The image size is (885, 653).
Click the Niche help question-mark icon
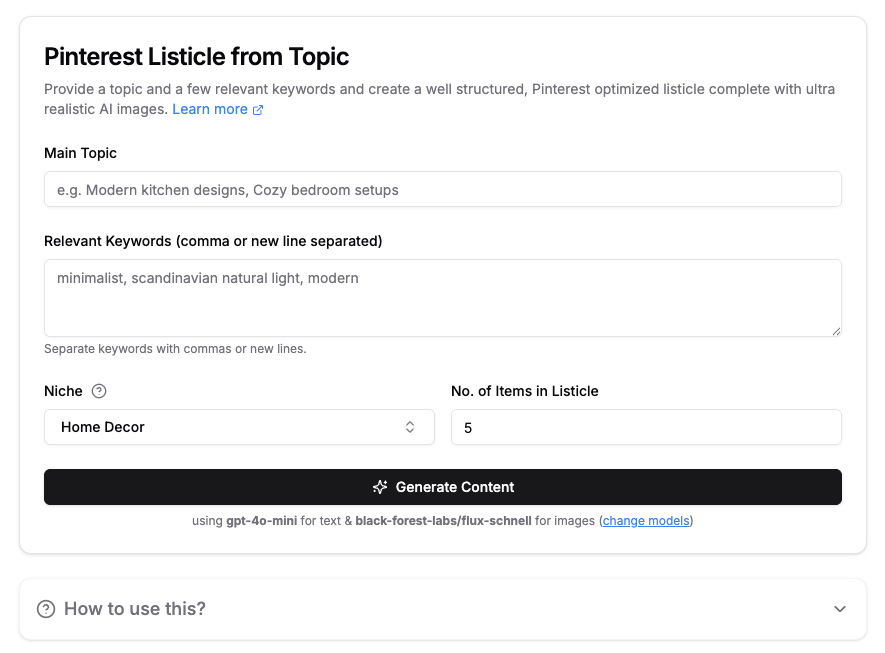coord(99,391)
